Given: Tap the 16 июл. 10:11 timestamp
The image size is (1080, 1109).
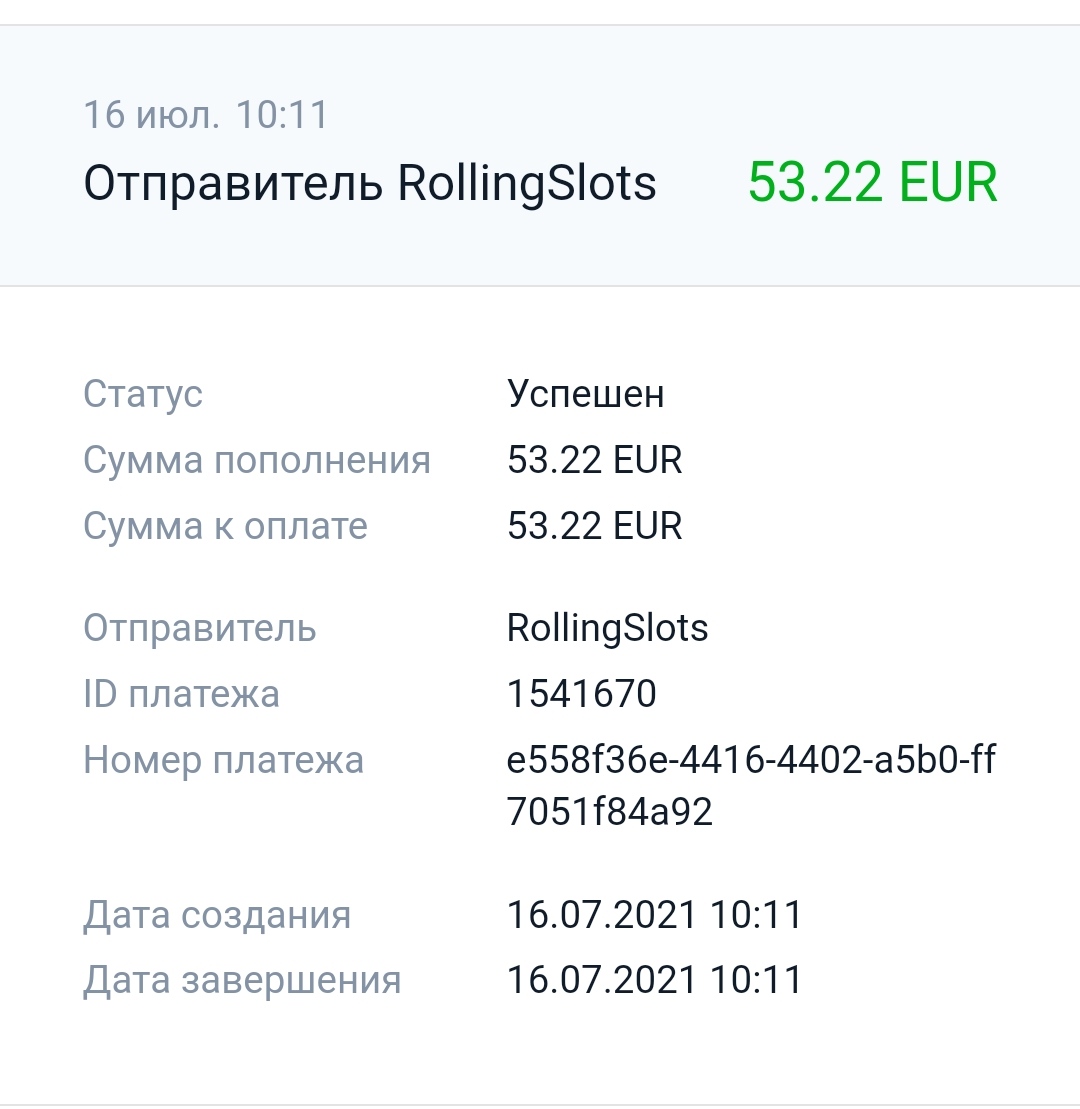Looking at the screenshot, I should tap(206, 115).
